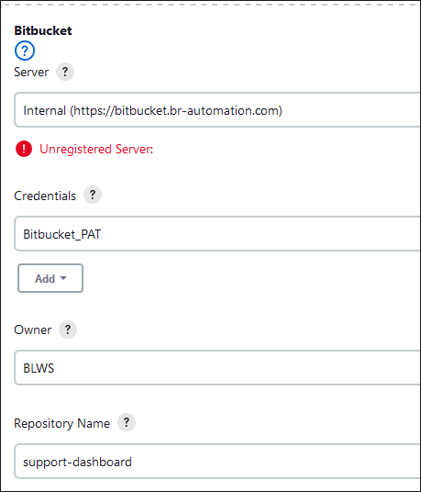Viewport: 421px width, 492px height.
Task: Open the blue Bitbucket help icon
Action: 25,51
